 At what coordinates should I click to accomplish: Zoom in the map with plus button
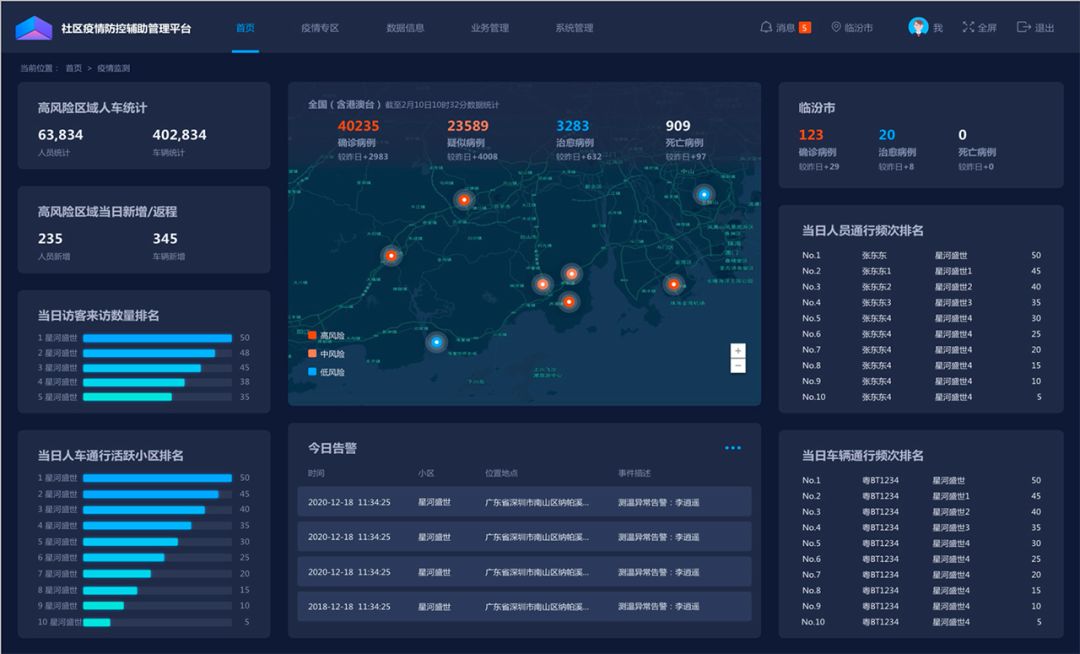pyautogui.click(x=738, y=351)
